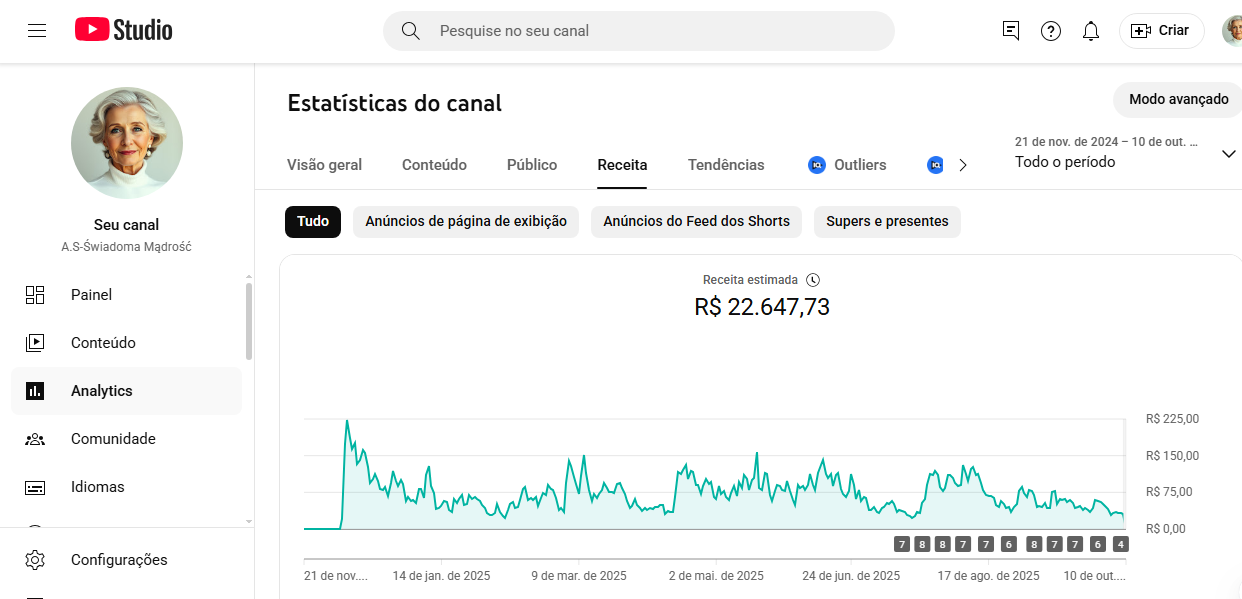
Task: Click the clock icon beside Receita estimada
Action: [813, 280]
